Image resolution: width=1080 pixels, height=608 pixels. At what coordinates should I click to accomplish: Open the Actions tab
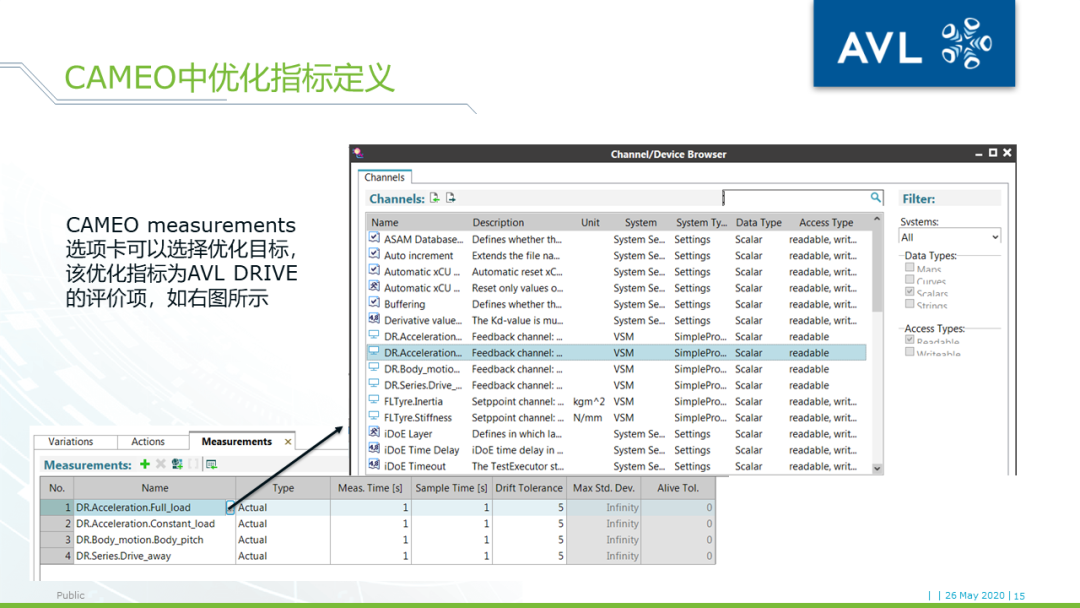(x=152, y=441)
